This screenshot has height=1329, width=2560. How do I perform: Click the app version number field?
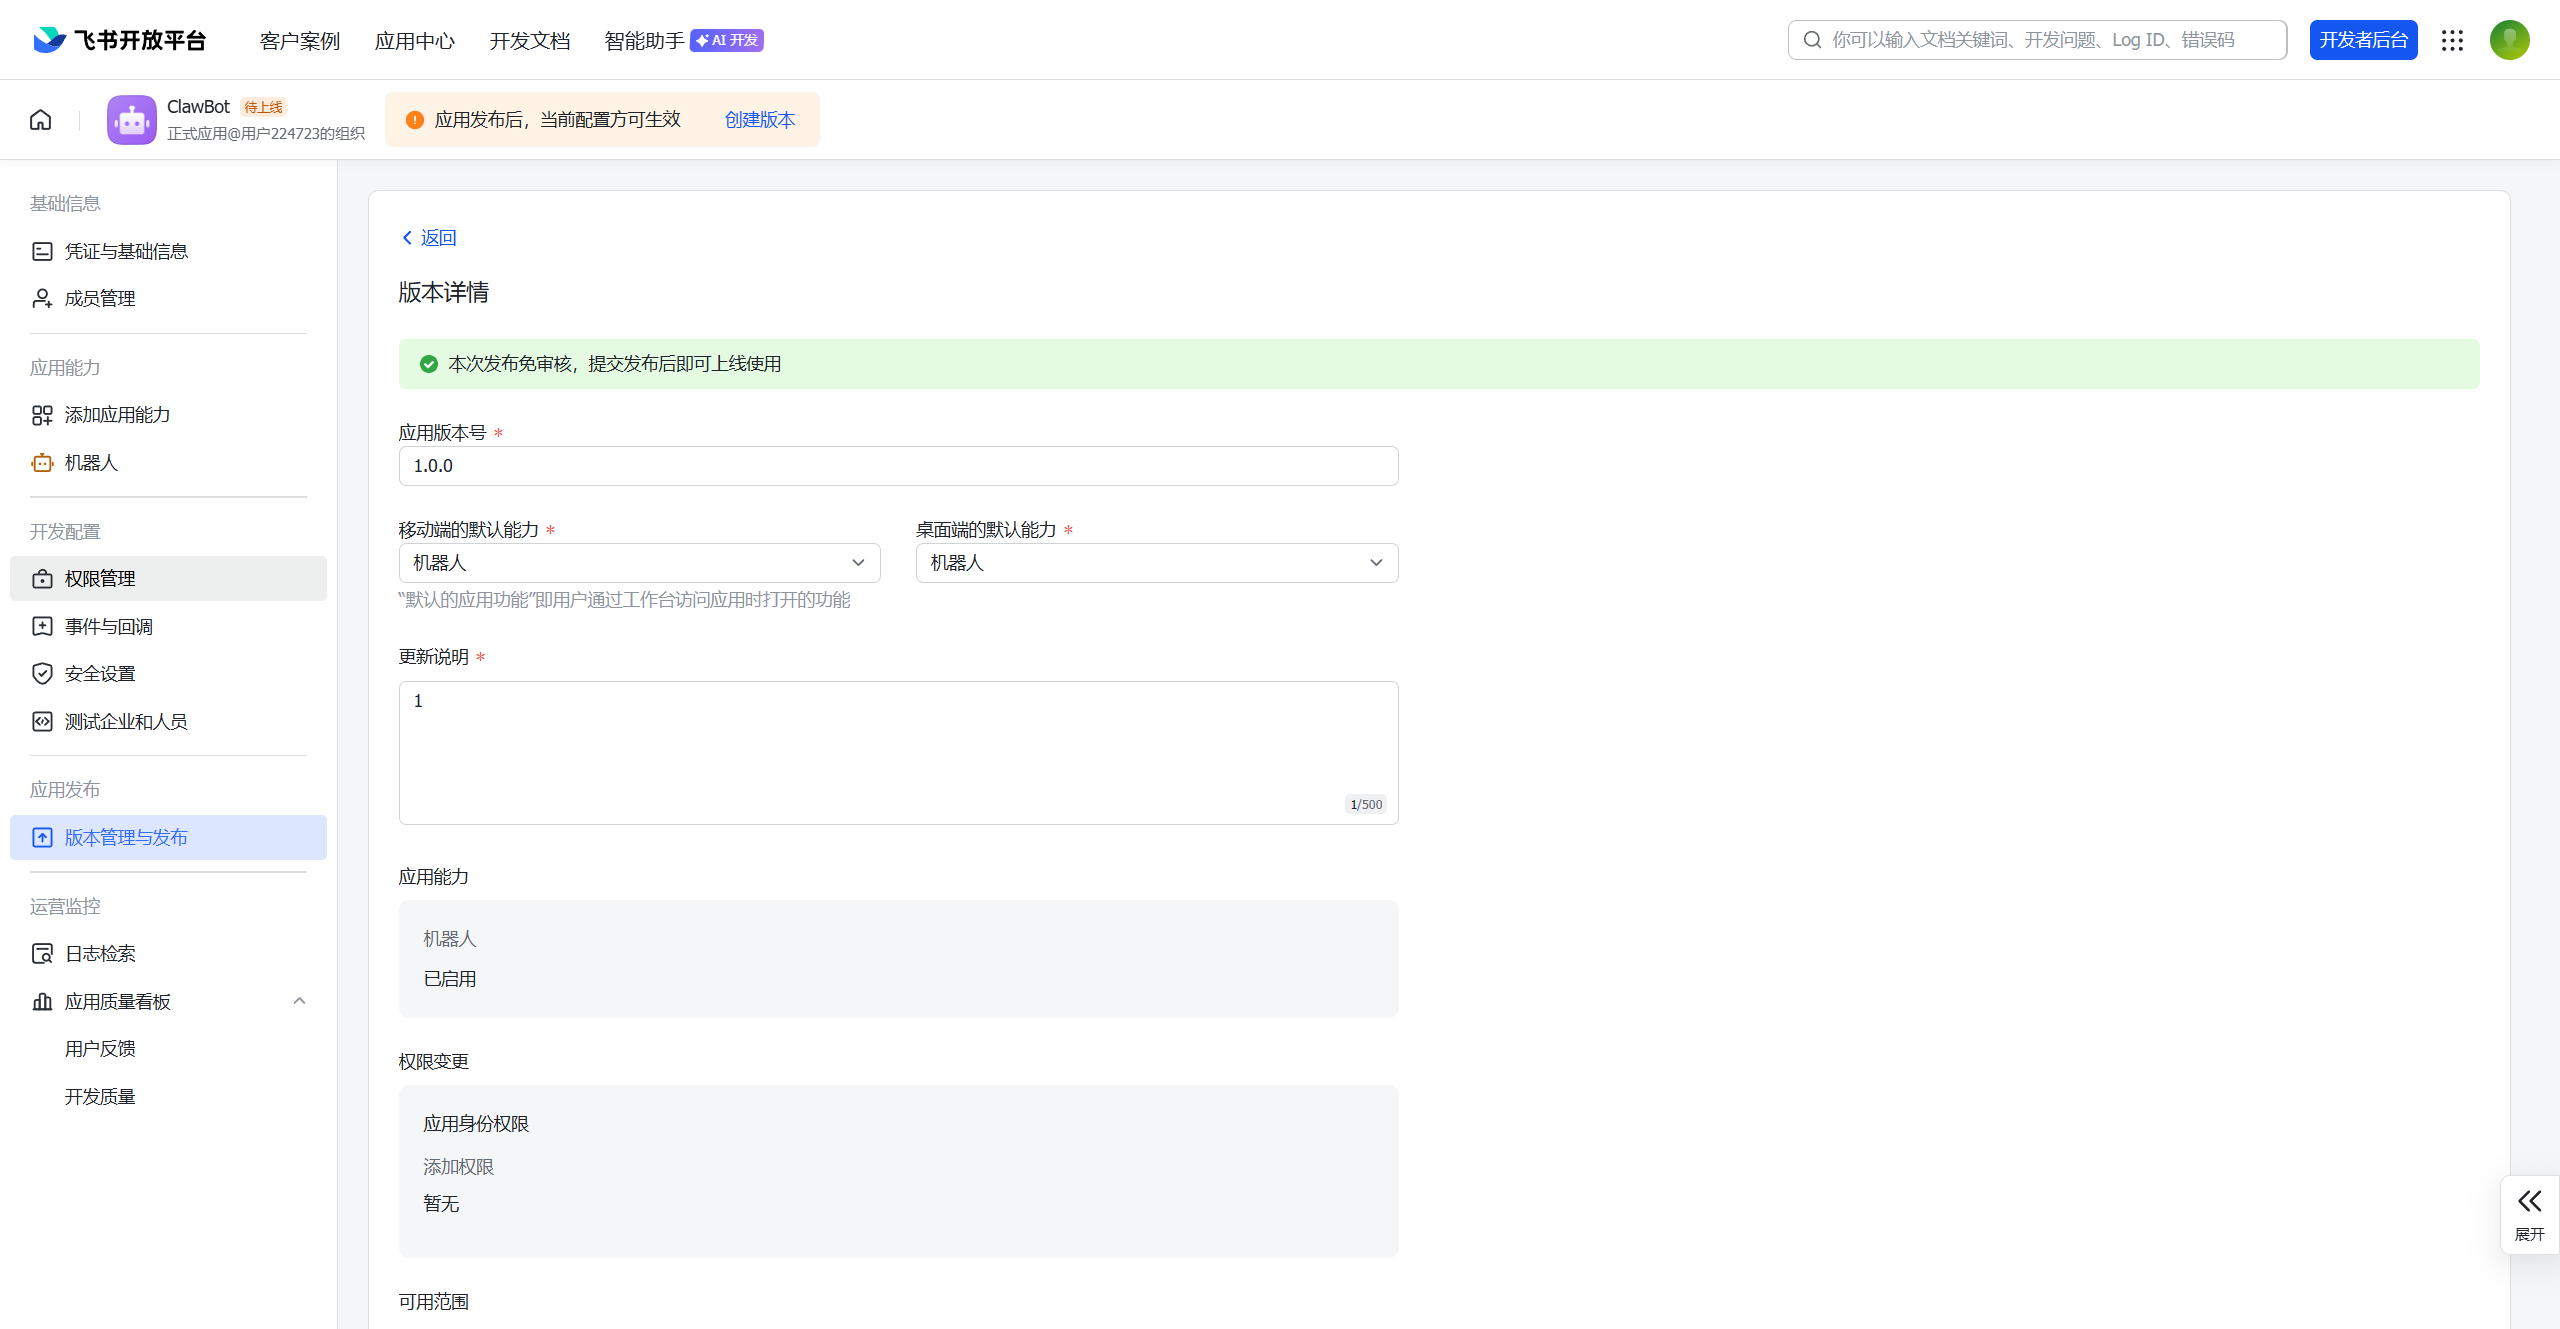[x=898, y=466]
